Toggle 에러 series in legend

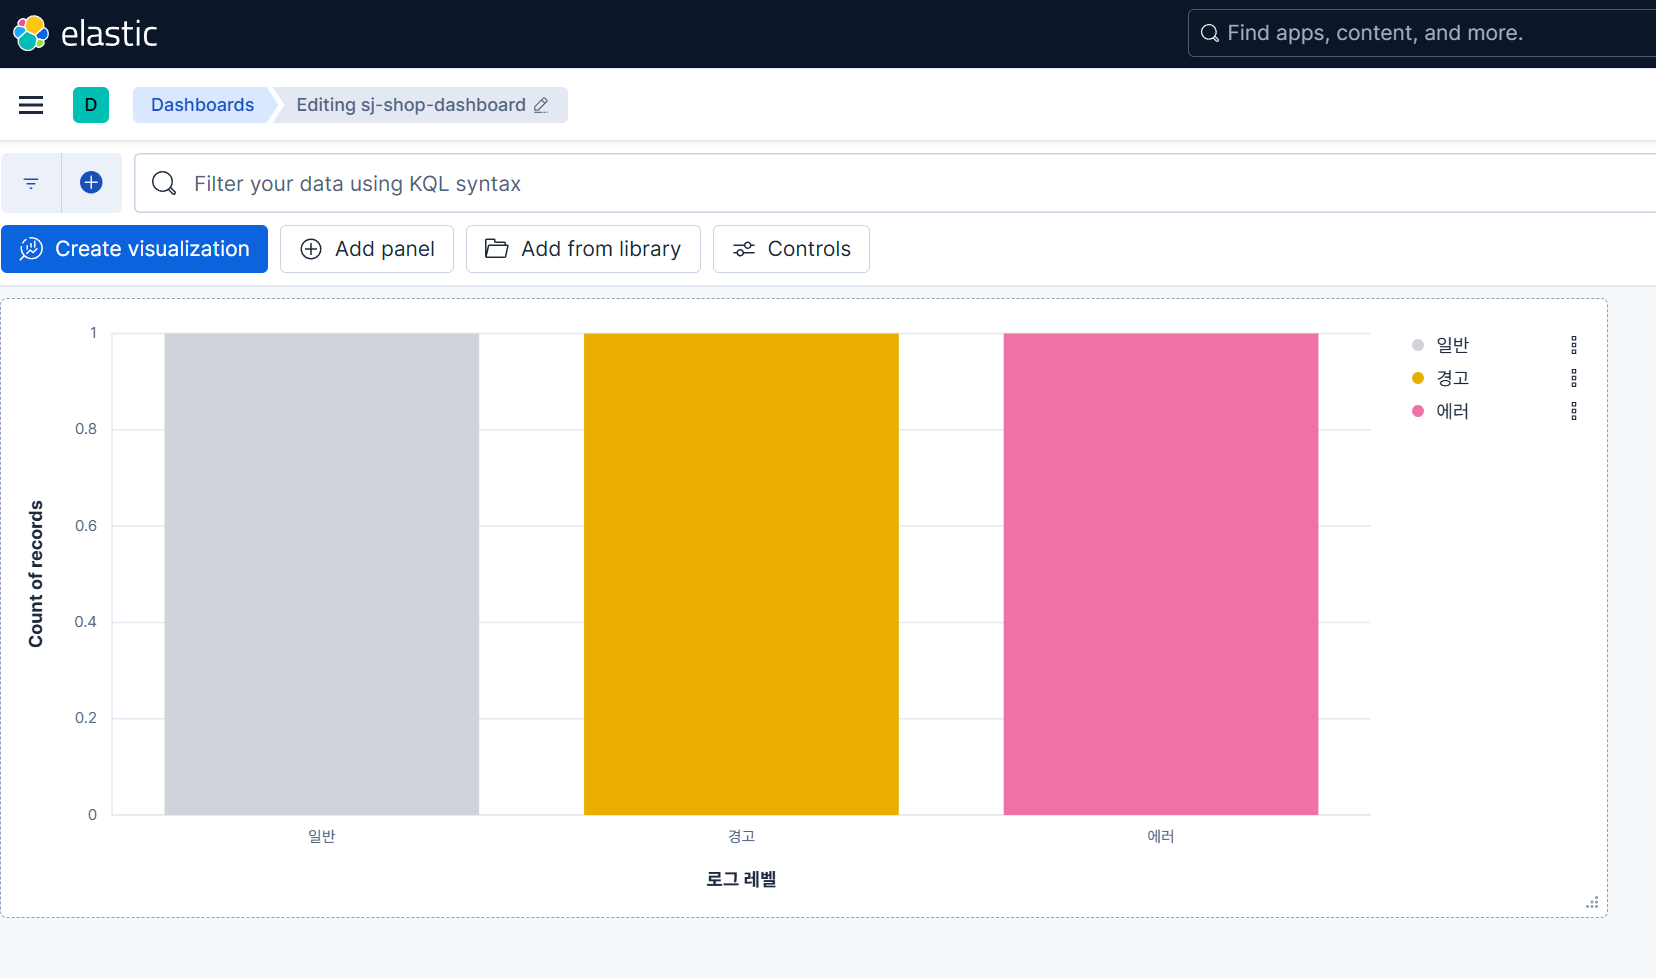(x=1452, y=411)
